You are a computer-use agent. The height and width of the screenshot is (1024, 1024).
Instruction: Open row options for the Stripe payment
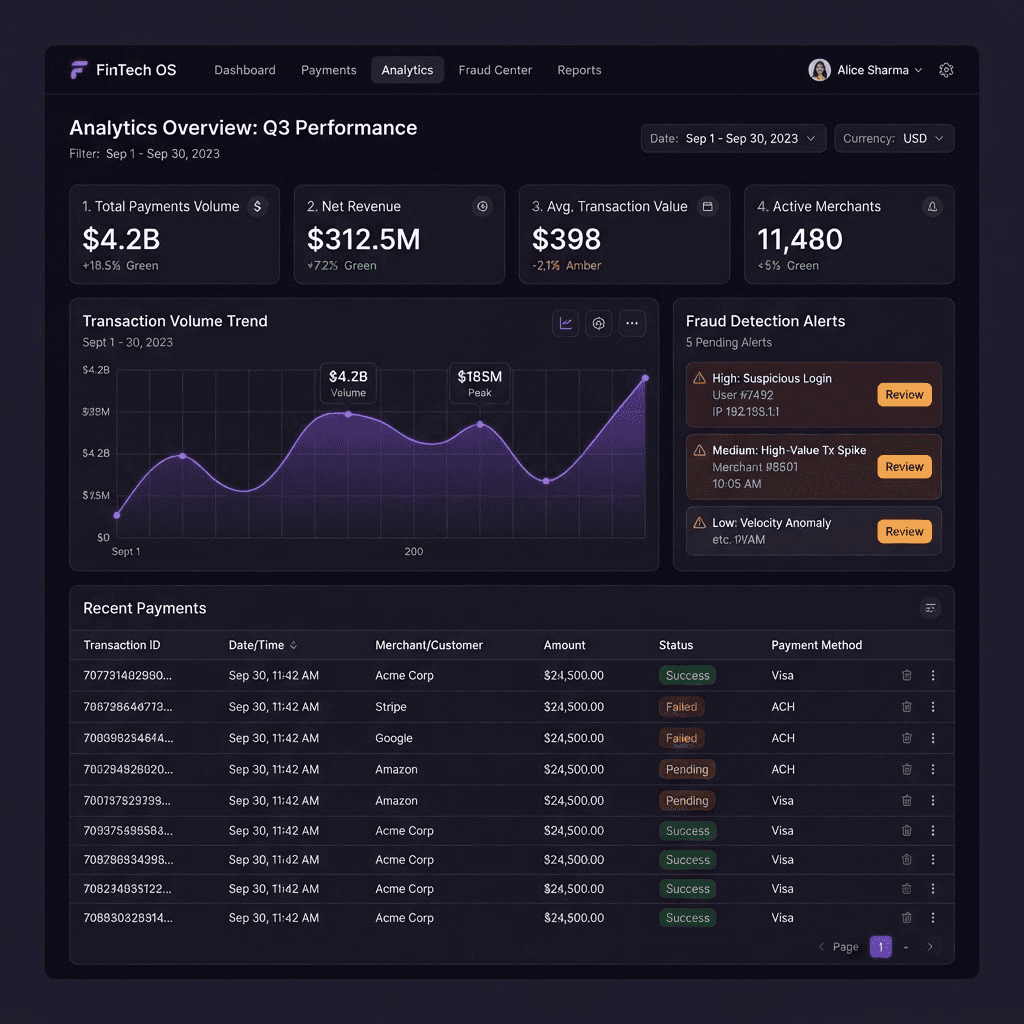pyautogui.click(x=933, y=707)
